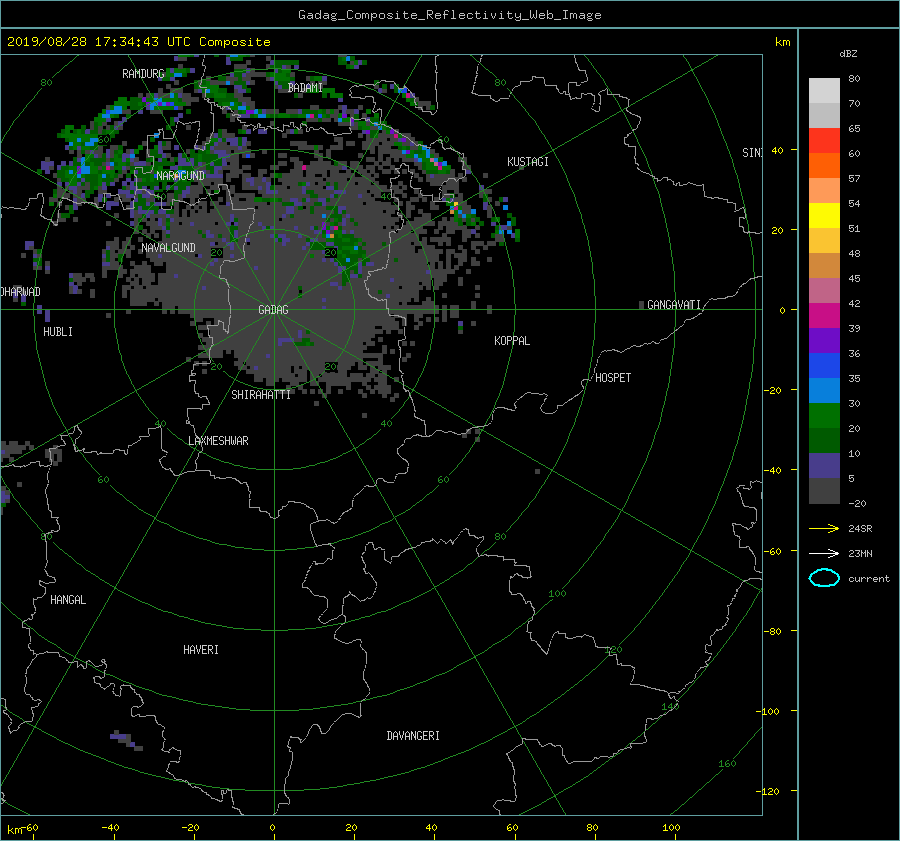Image resolution: width=900 pixels, height=841 pixels.
Task: Click the current legend label
Action: [869, 579]
